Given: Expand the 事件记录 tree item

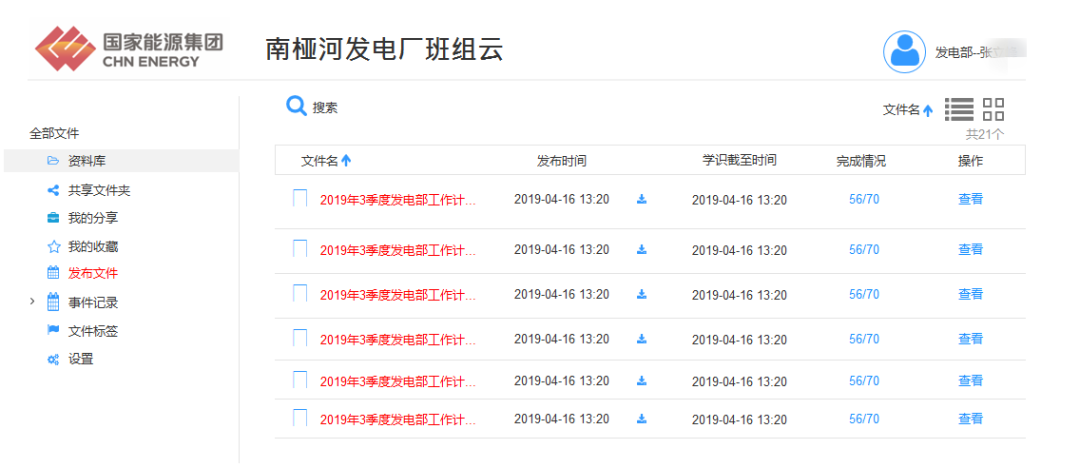Looking at the screenshot, I should point(33,302).
